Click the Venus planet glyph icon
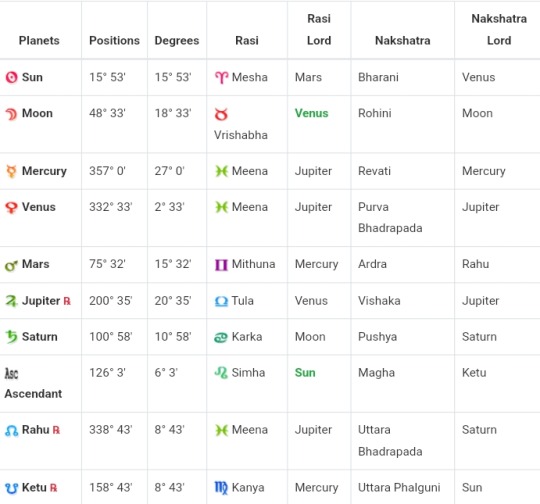540x504 pixels. point(11,207)
